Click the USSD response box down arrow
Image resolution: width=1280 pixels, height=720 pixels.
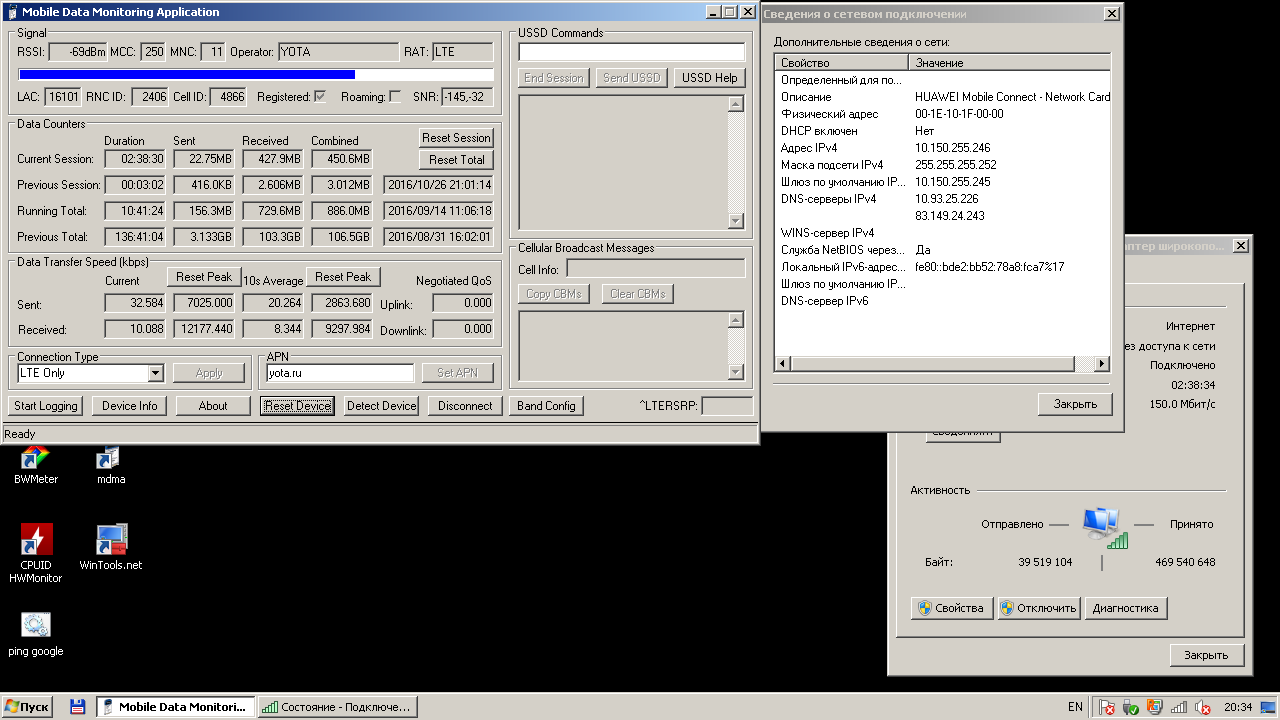[x=736, y=221]
